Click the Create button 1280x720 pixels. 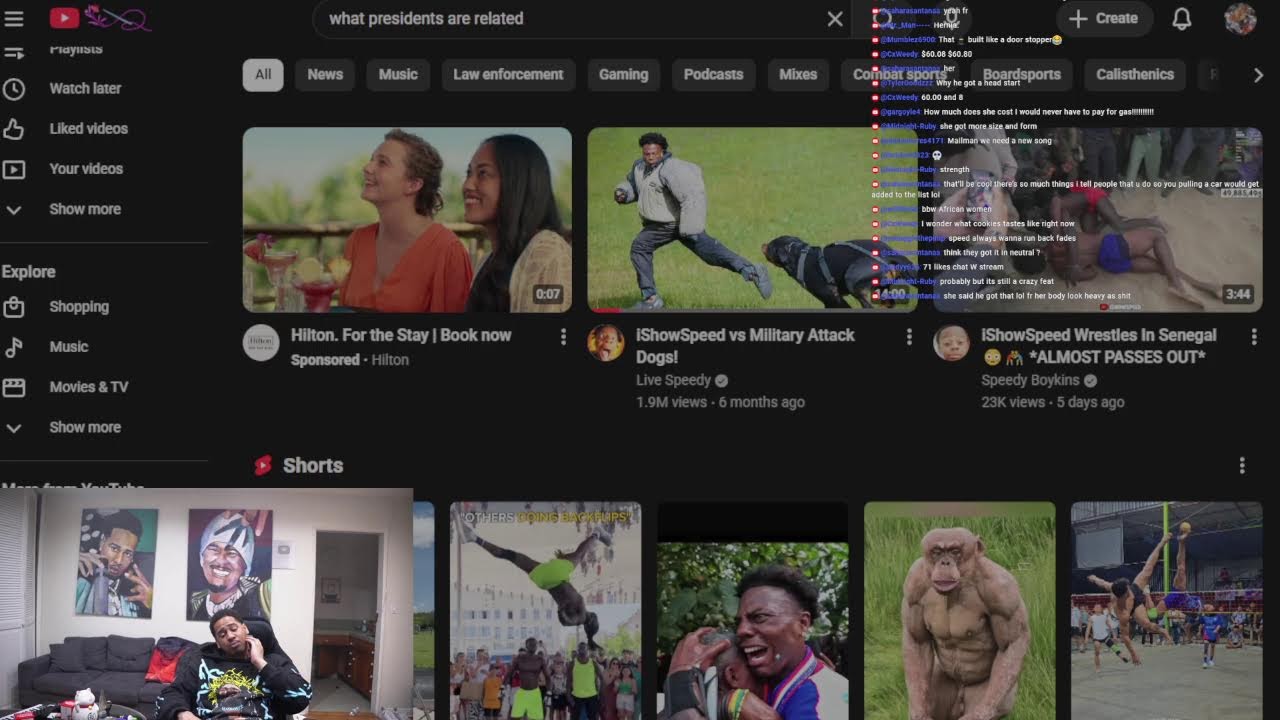pos(1103,18)
